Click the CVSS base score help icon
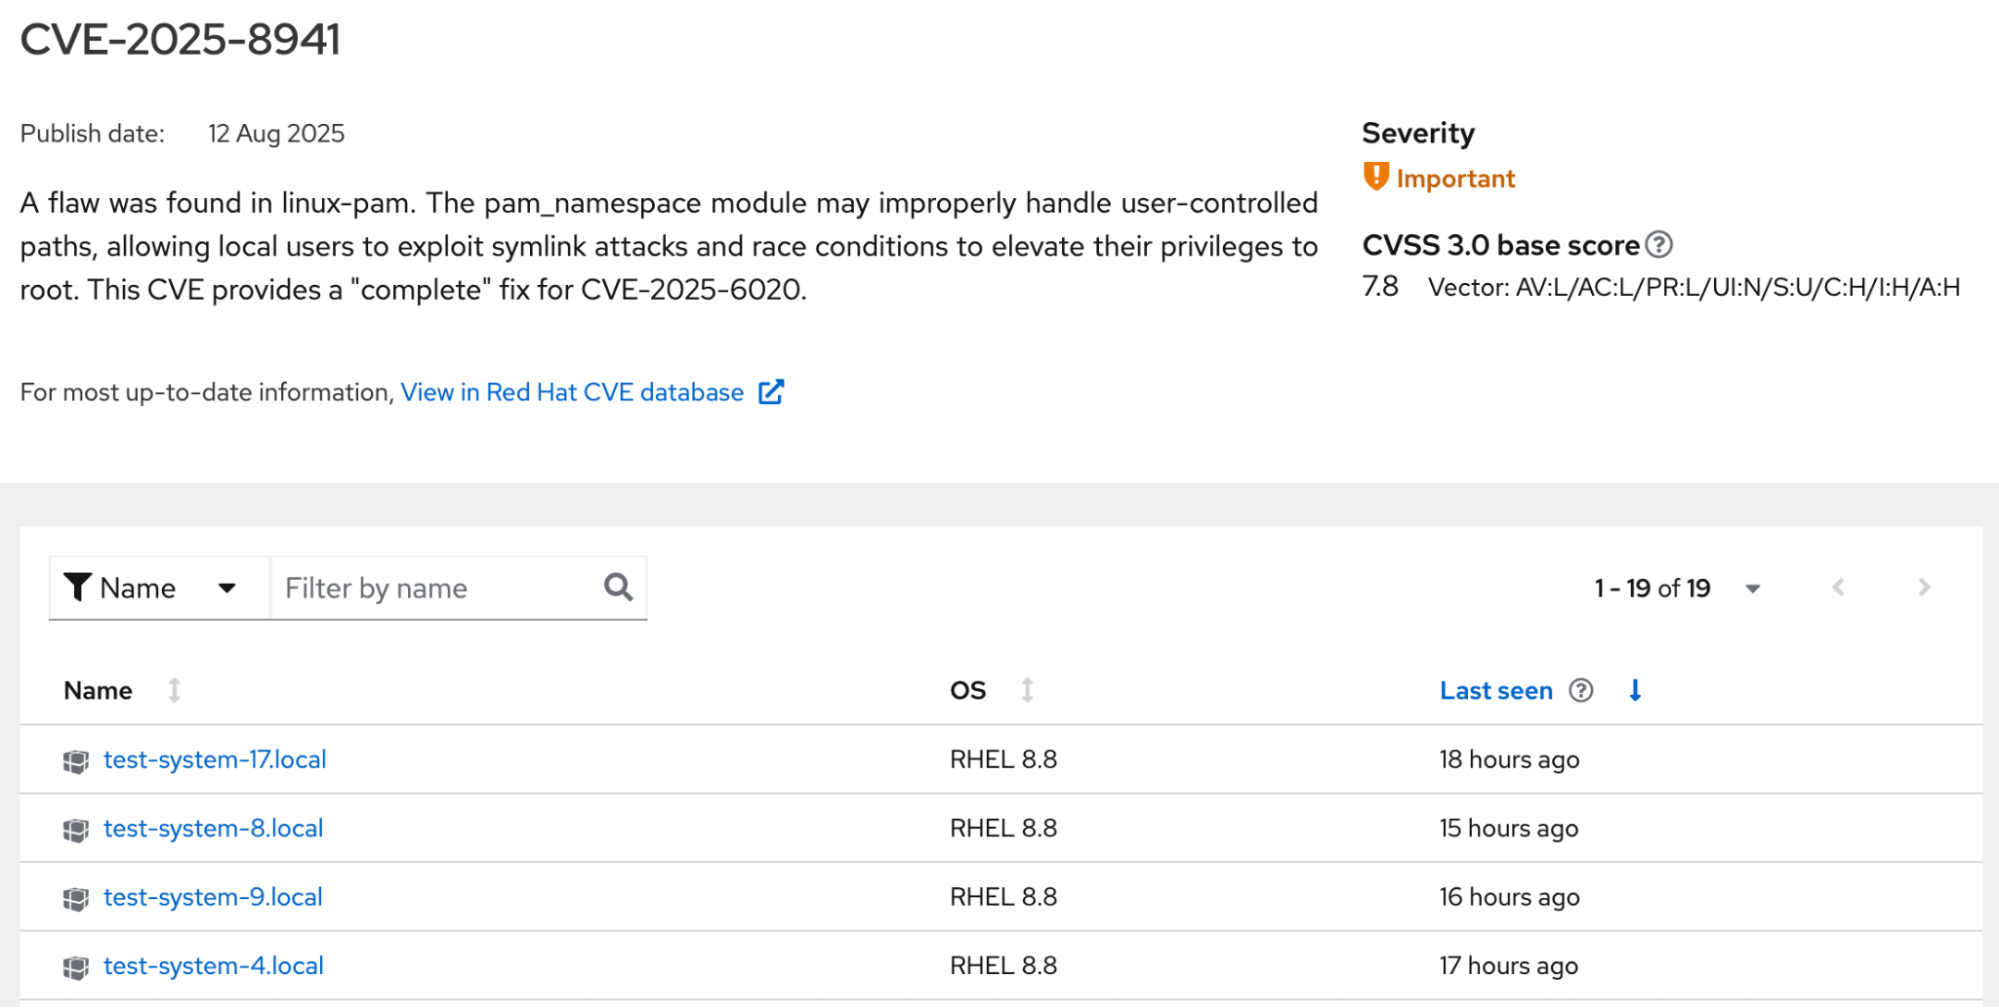The height and width of the screenshot is (1008, 1999). [1659, 245]
